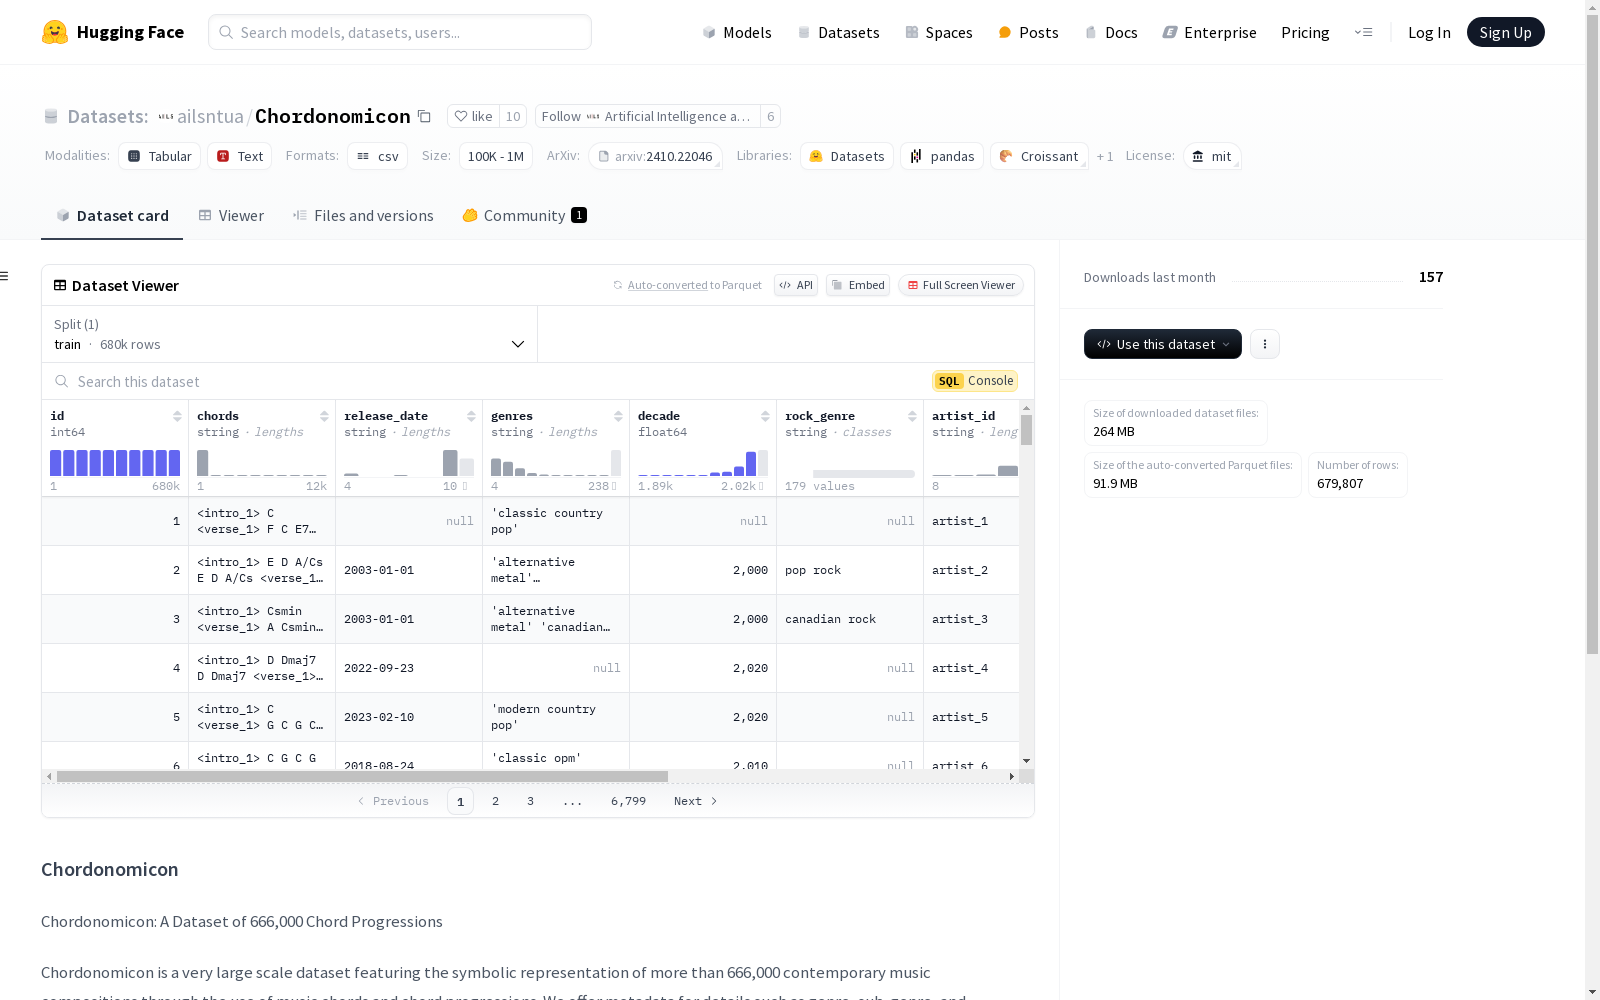Open the three-dot more options button
1600x1000 pixels.
(1265, 344)
